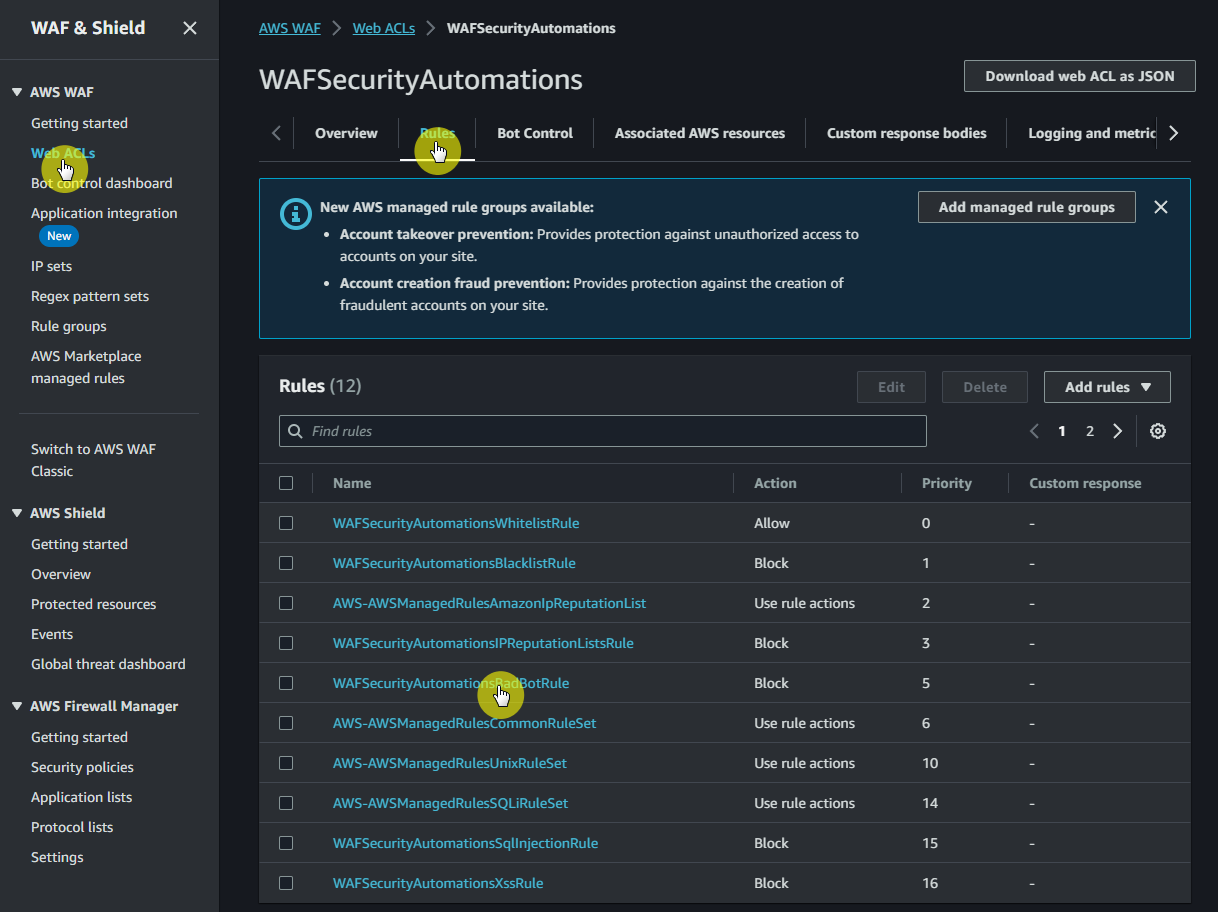Open rules table preferences gear icon

1158,431
